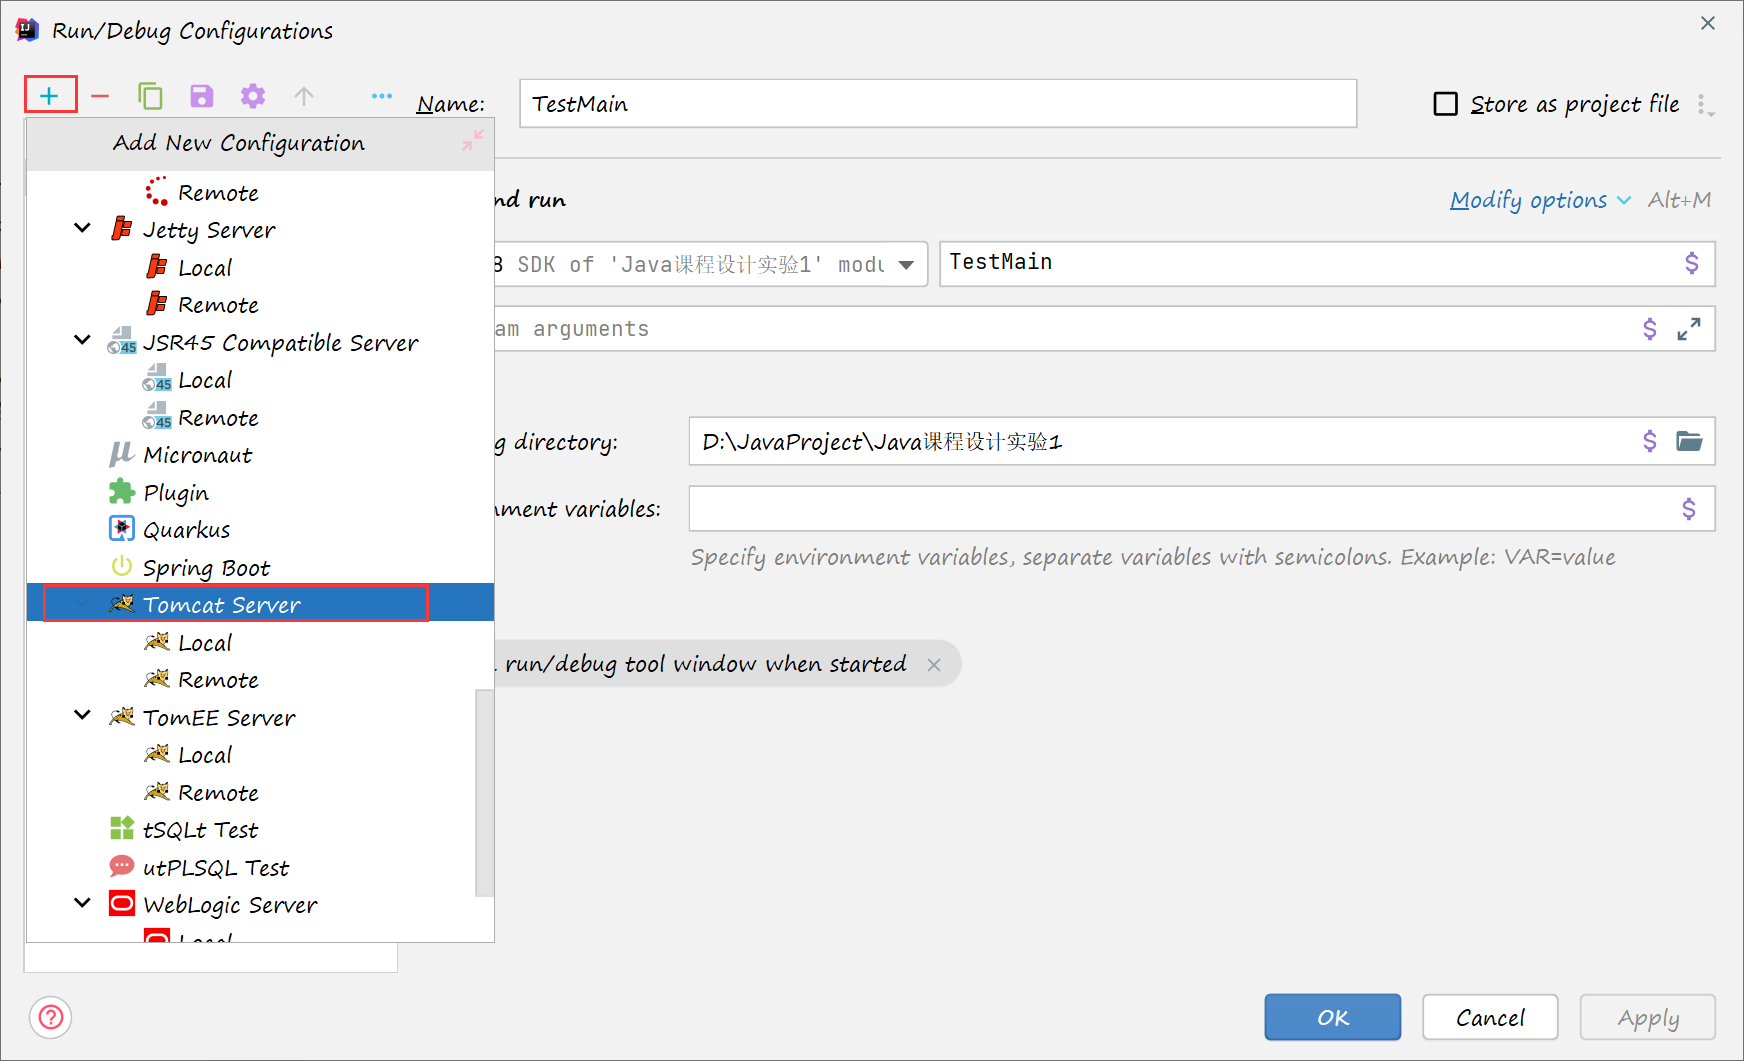Viewport: 1744px width, 1061px height.
Task: Expand the program arguments field
Action: pyautogui.click(x=1689, y=329)
